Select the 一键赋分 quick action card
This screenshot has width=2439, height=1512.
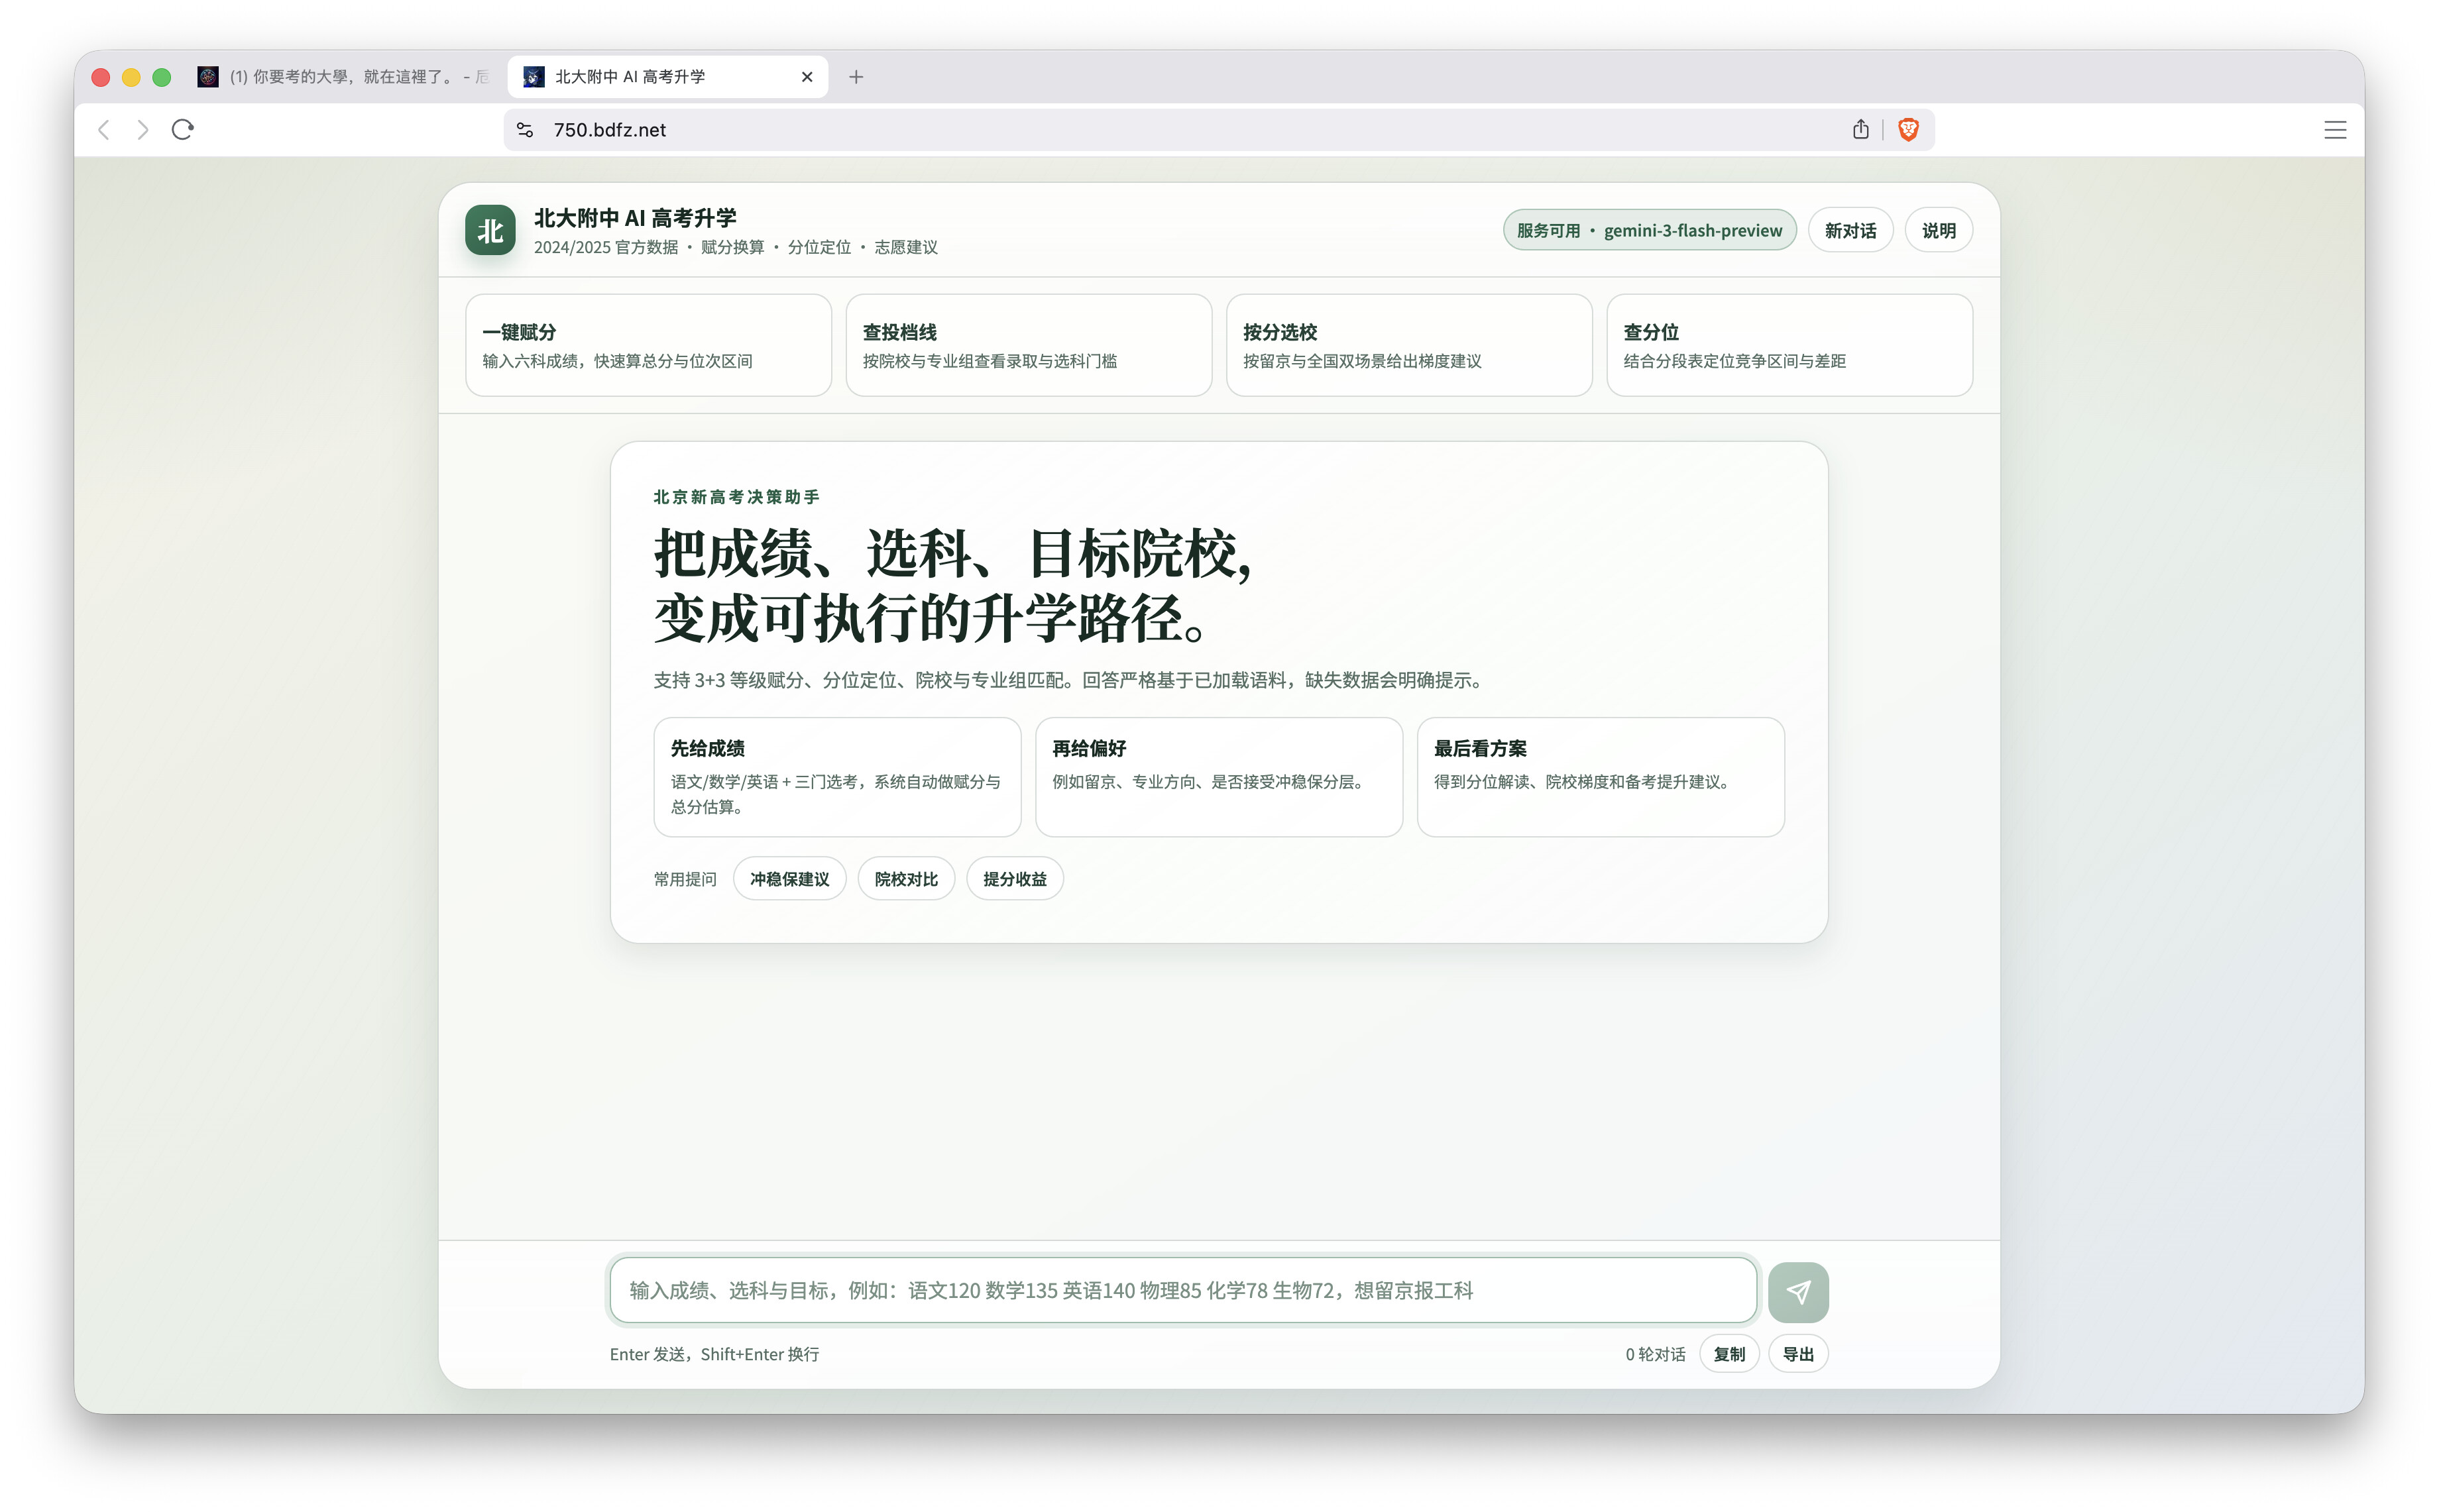[x=648, y=345]
